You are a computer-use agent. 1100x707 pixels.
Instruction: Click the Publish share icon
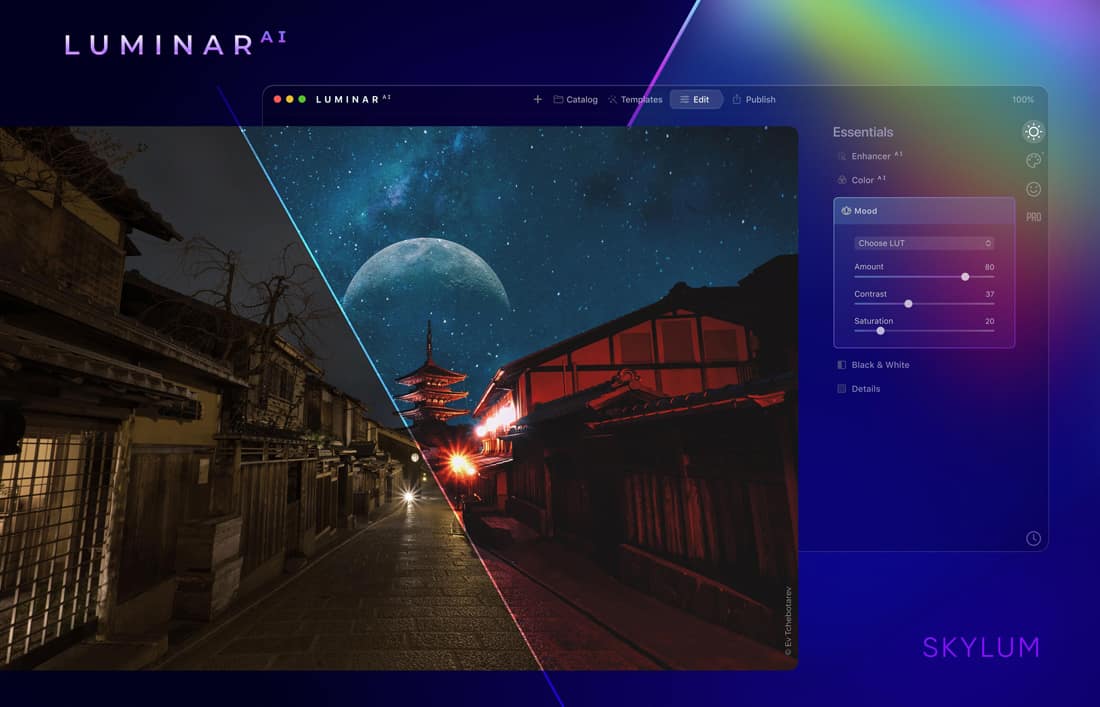click(x=737, y=100)
